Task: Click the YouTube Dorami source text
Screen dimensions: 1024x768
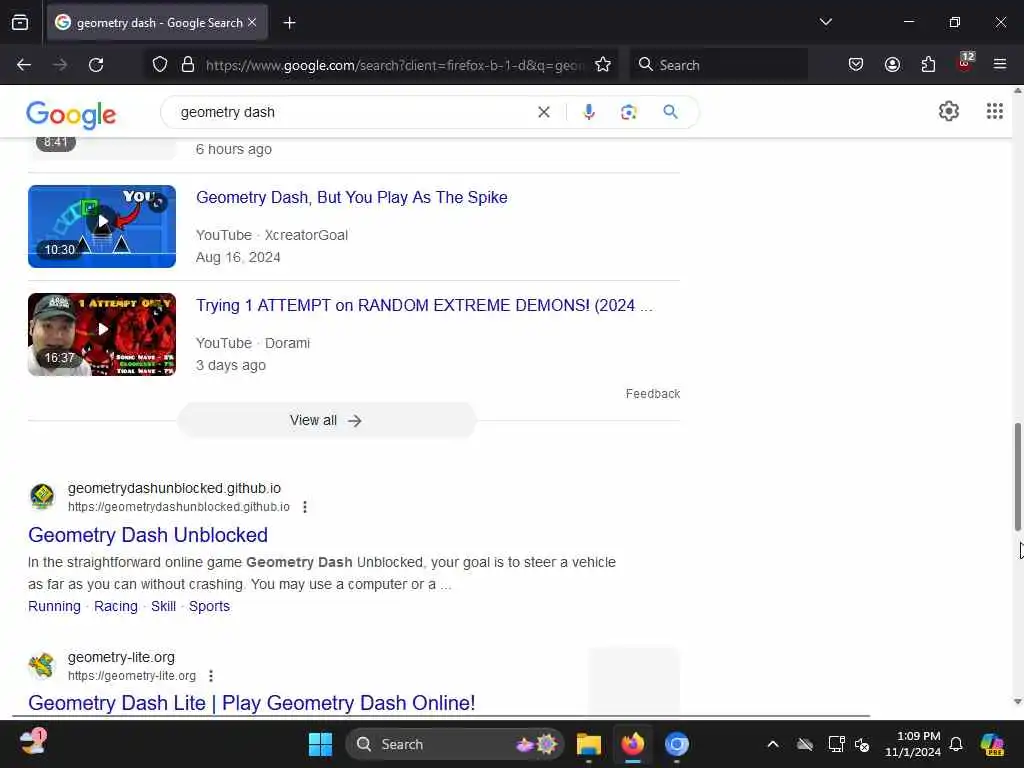Action: tap(253, 344)
